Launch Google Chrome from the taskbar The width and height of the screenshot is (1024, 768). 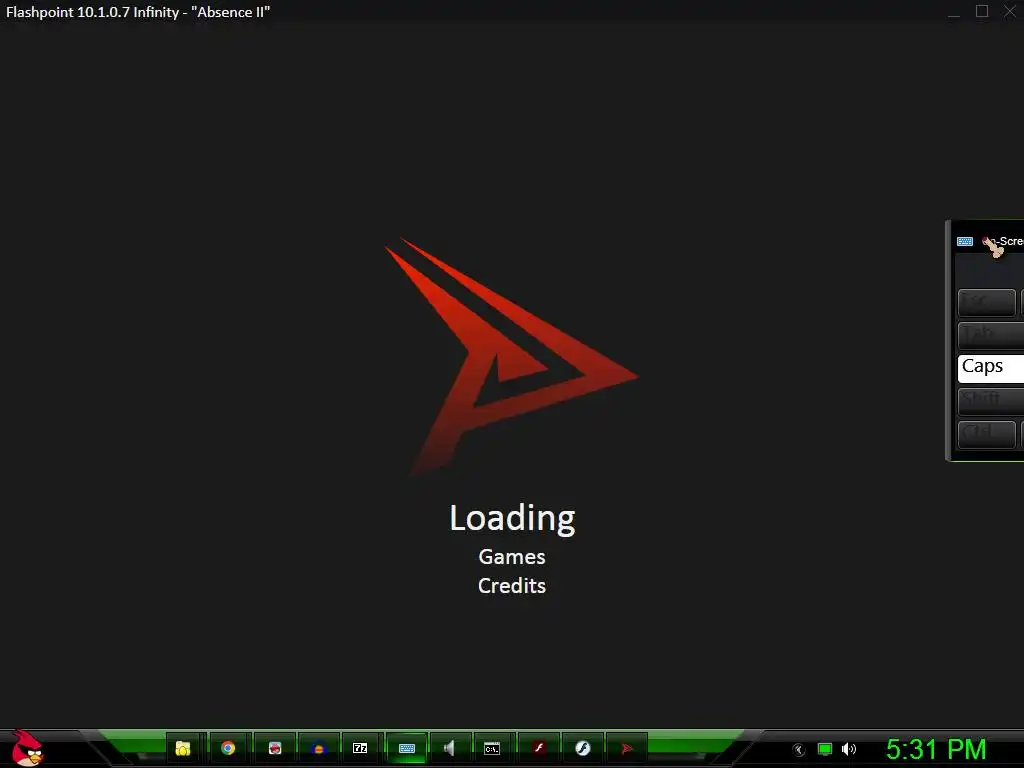click(x=228, y=748)
